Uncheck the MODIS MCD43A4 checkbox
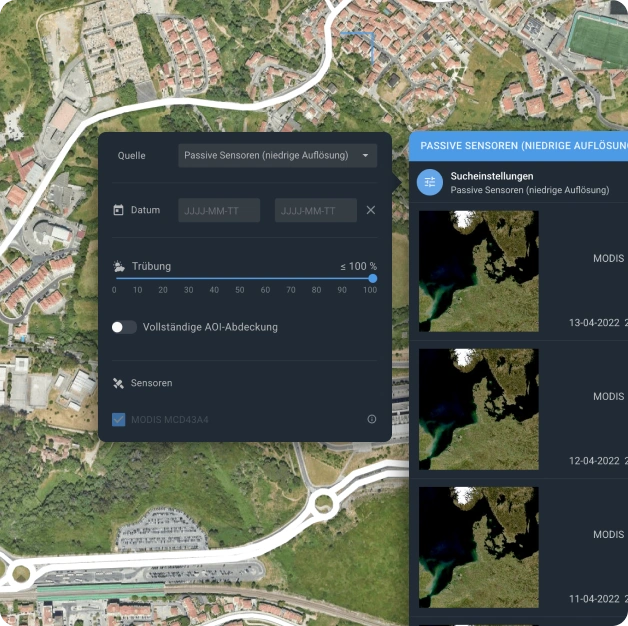The width and height of the screenshot is (628, 626). coord(118,419)
